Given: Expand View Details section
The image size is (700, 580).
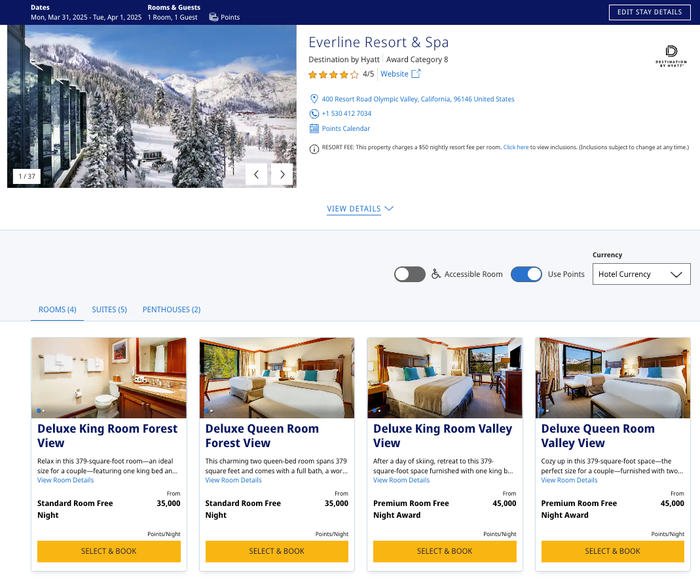Looking at the screenshot, I should [x=360, y=209].
